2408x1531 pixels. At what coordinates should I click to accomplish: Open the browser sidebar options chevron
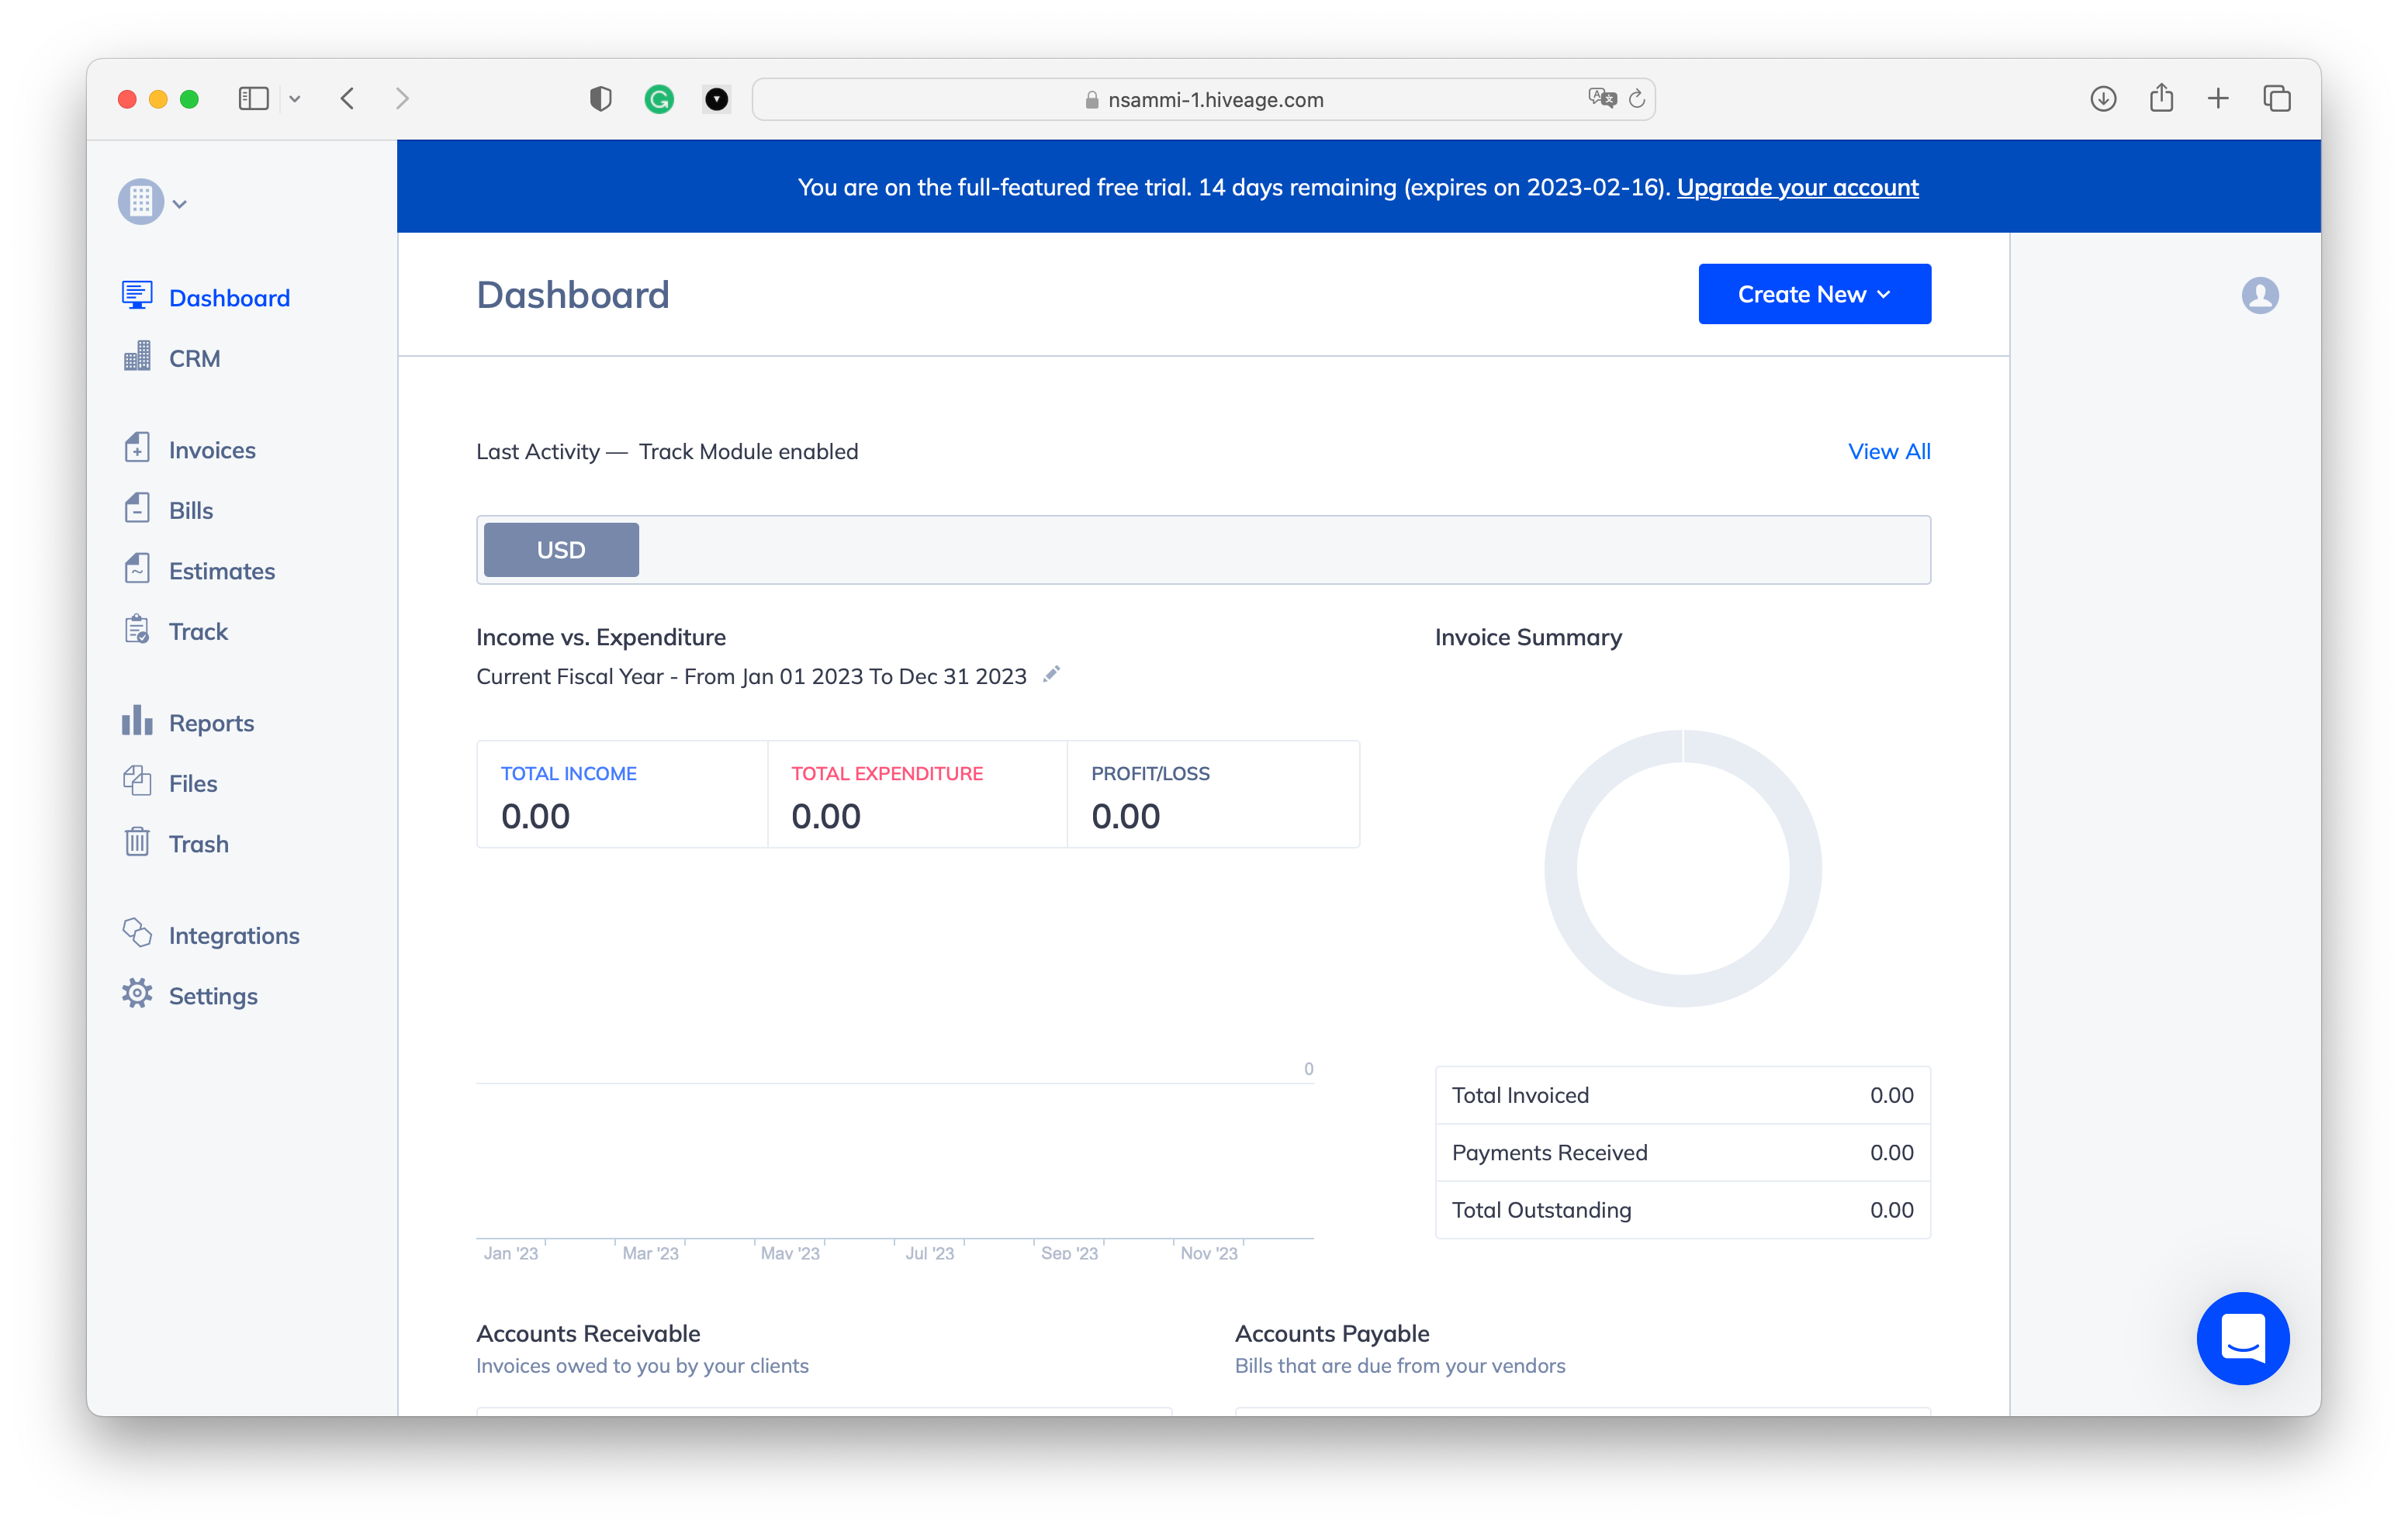[x=295, y=98]
